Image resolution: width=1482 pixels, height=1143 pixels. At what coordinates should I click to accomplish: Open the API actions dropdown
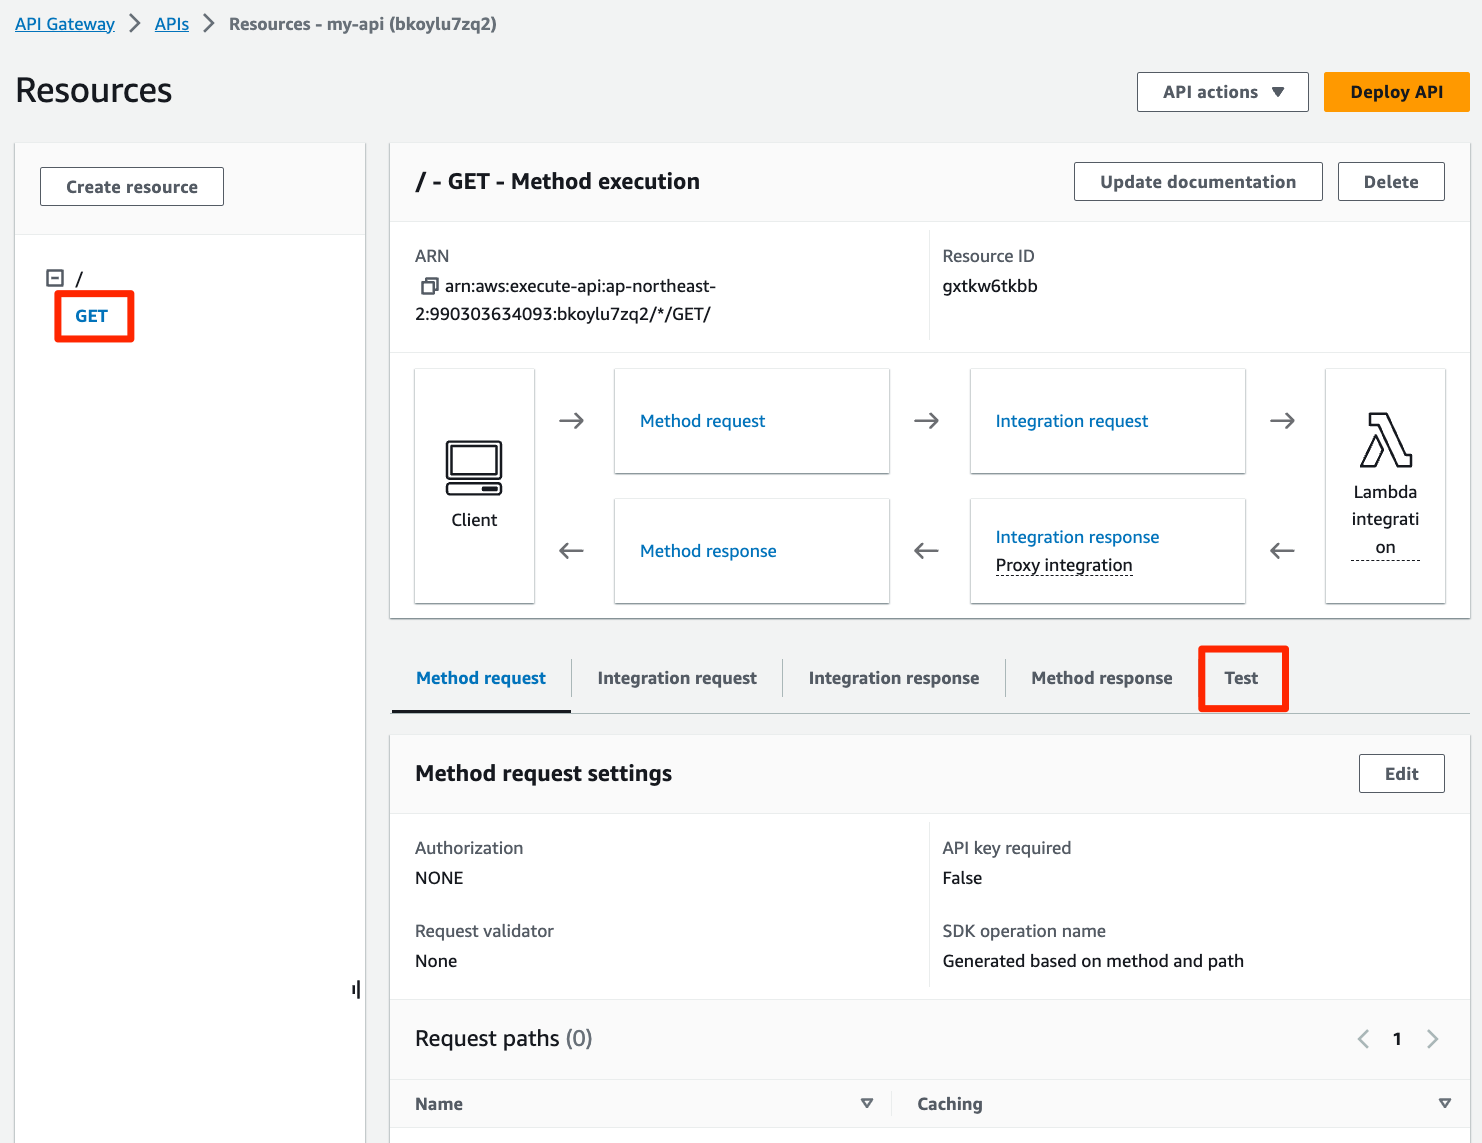1222,92
